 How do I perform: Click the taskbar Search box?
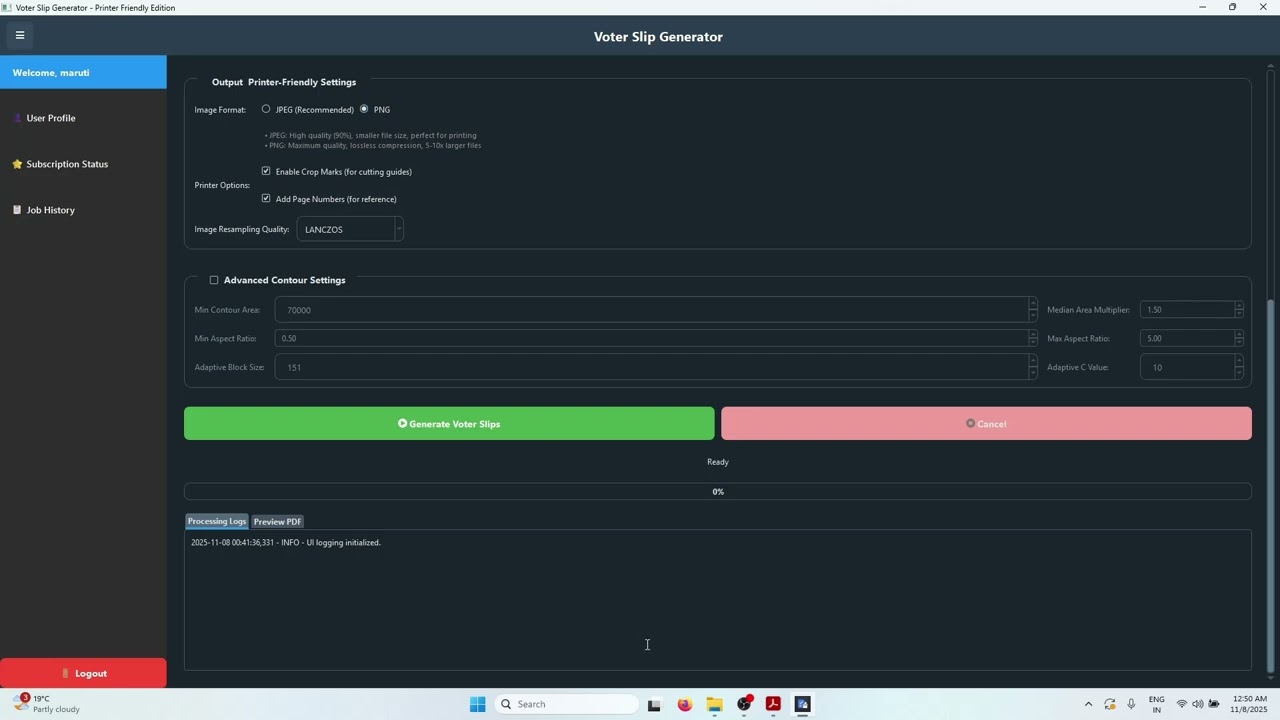(x=566, y=704)
